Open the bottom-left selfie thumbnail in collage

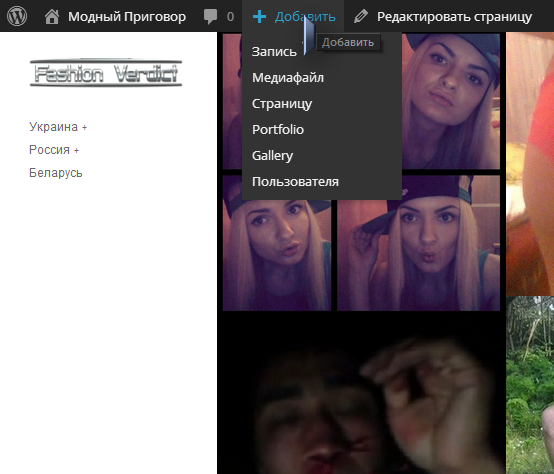tap(277, 254)
